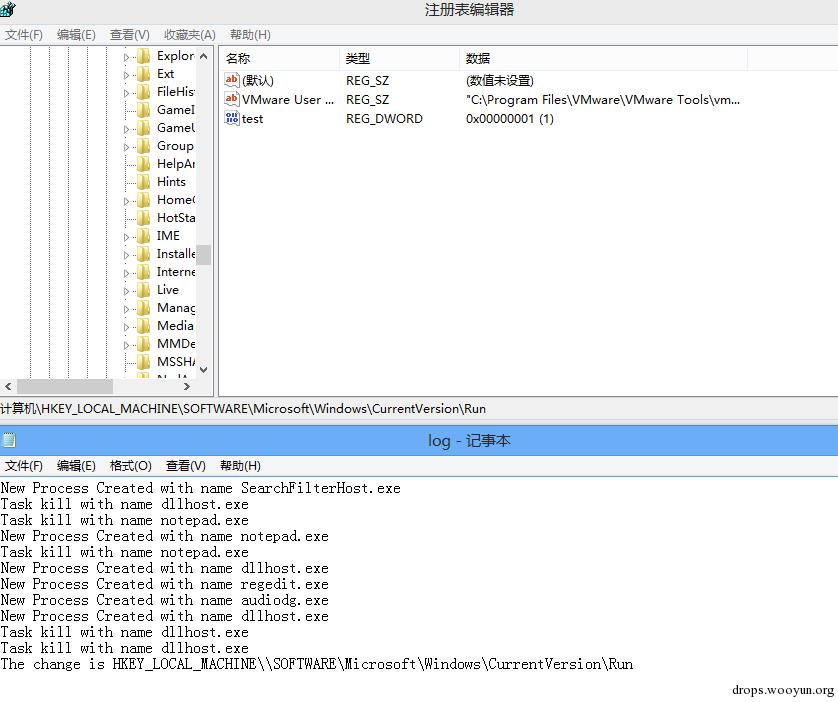838x702 pixels.
Task: Click the tree's horizontal scroll right arrow
Action: click(x=187, y=386)
